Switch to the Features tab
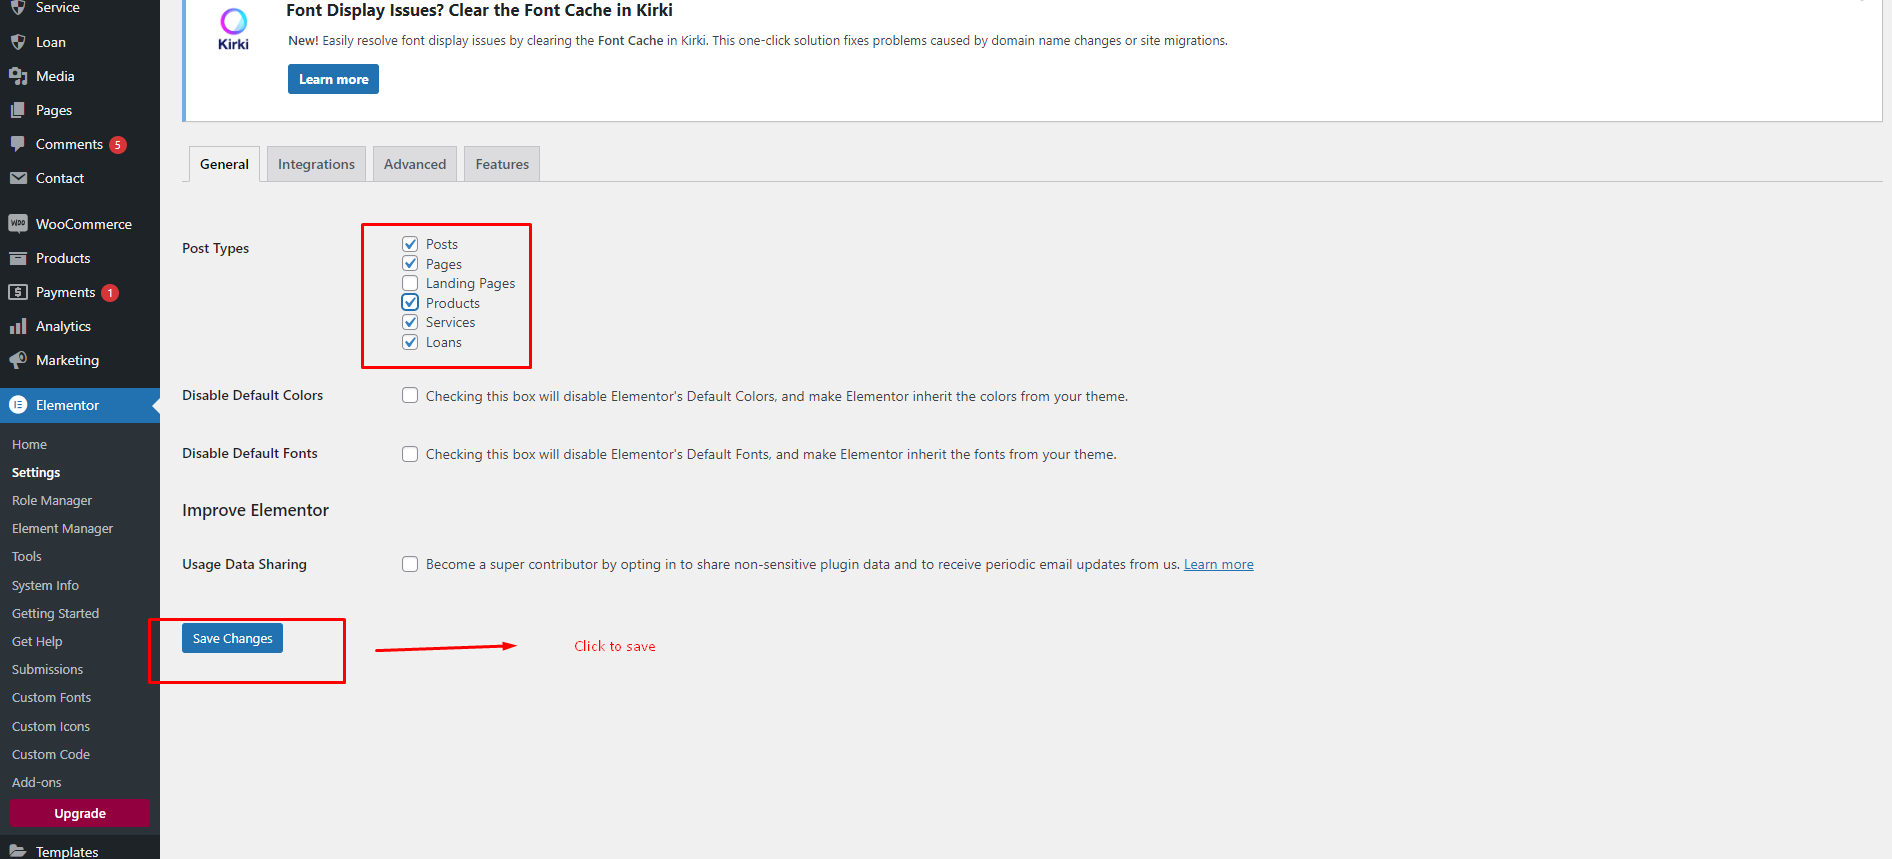1892x859 pixels. (502, 164)
